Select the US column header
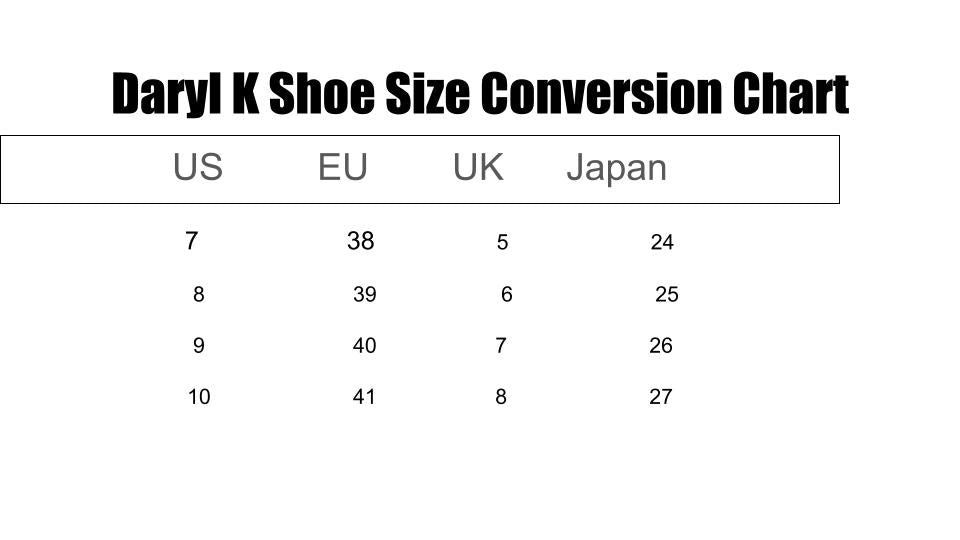This screenshot has height=540, width=960. tap(197, 168)
